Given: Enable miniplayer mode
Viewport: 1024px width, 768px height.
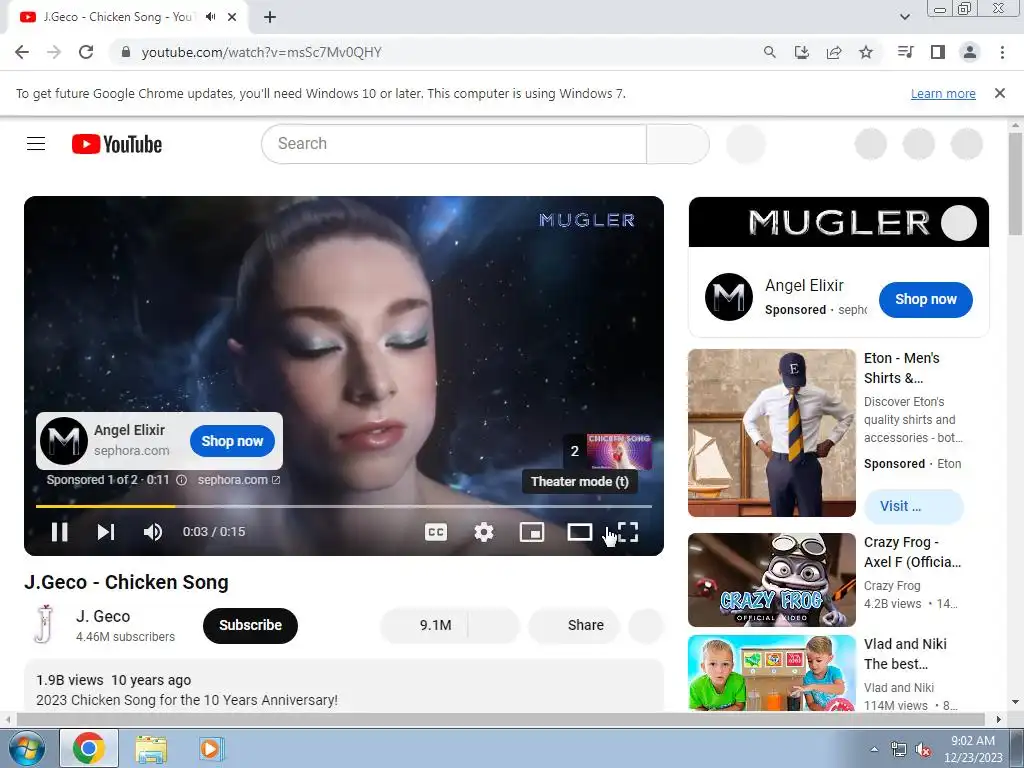Looking at the screenshot, I should [x=532, y=532].
